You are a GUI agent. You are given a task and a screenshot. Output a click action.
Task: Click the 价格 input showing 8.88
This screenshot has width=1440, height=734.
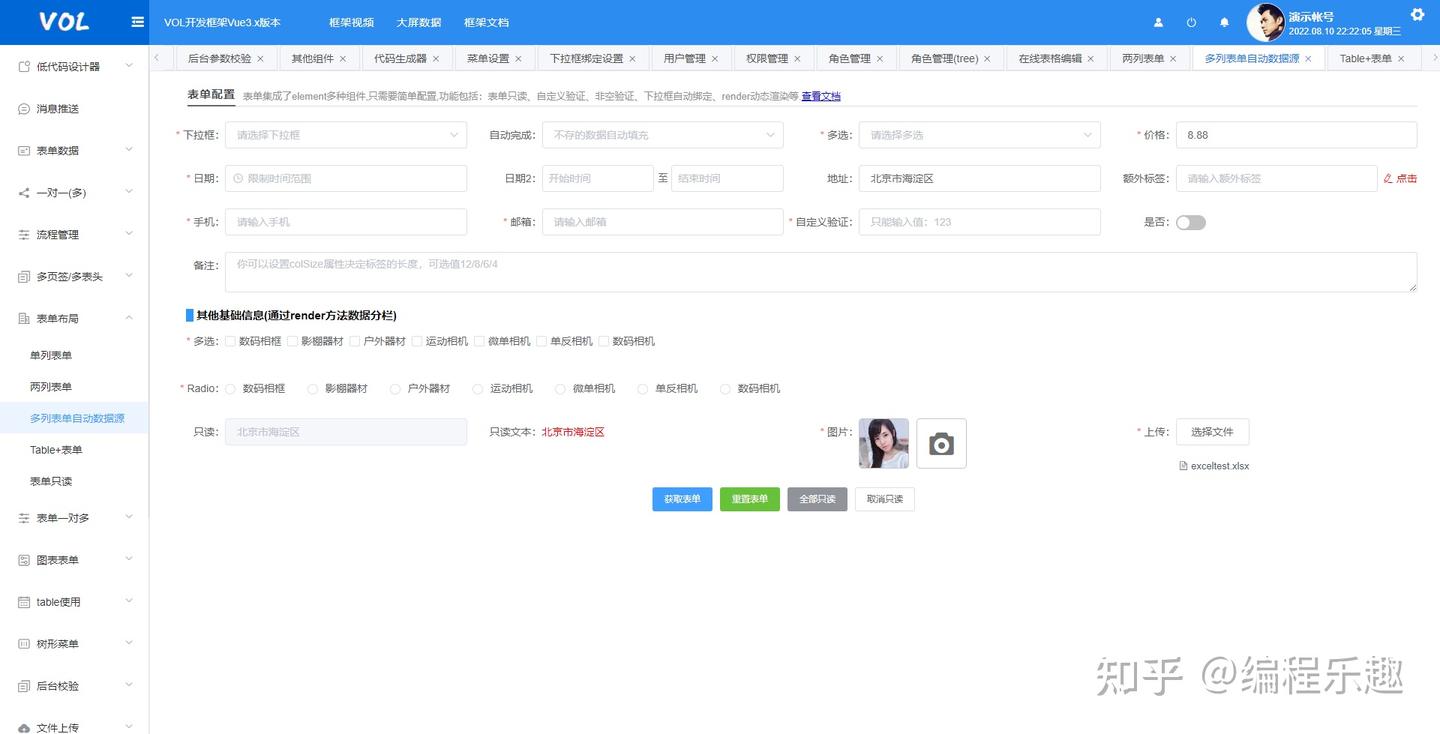(x=1296, y=134)
